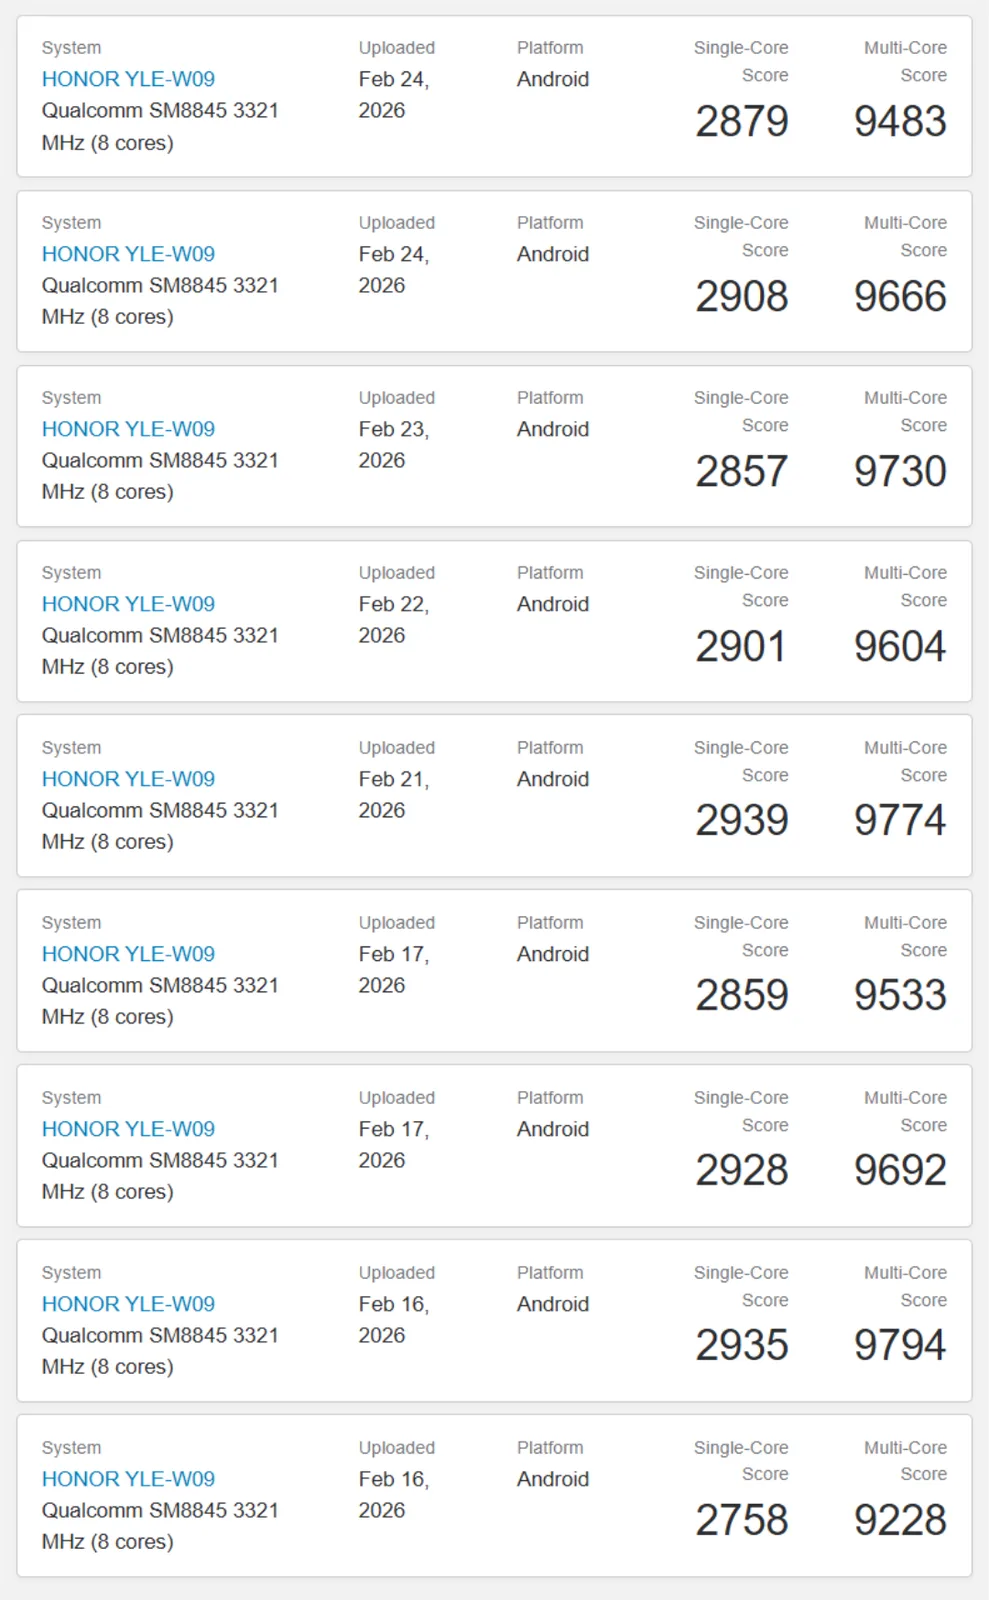Select the 2901 single-core score

[x=741, y=647]
